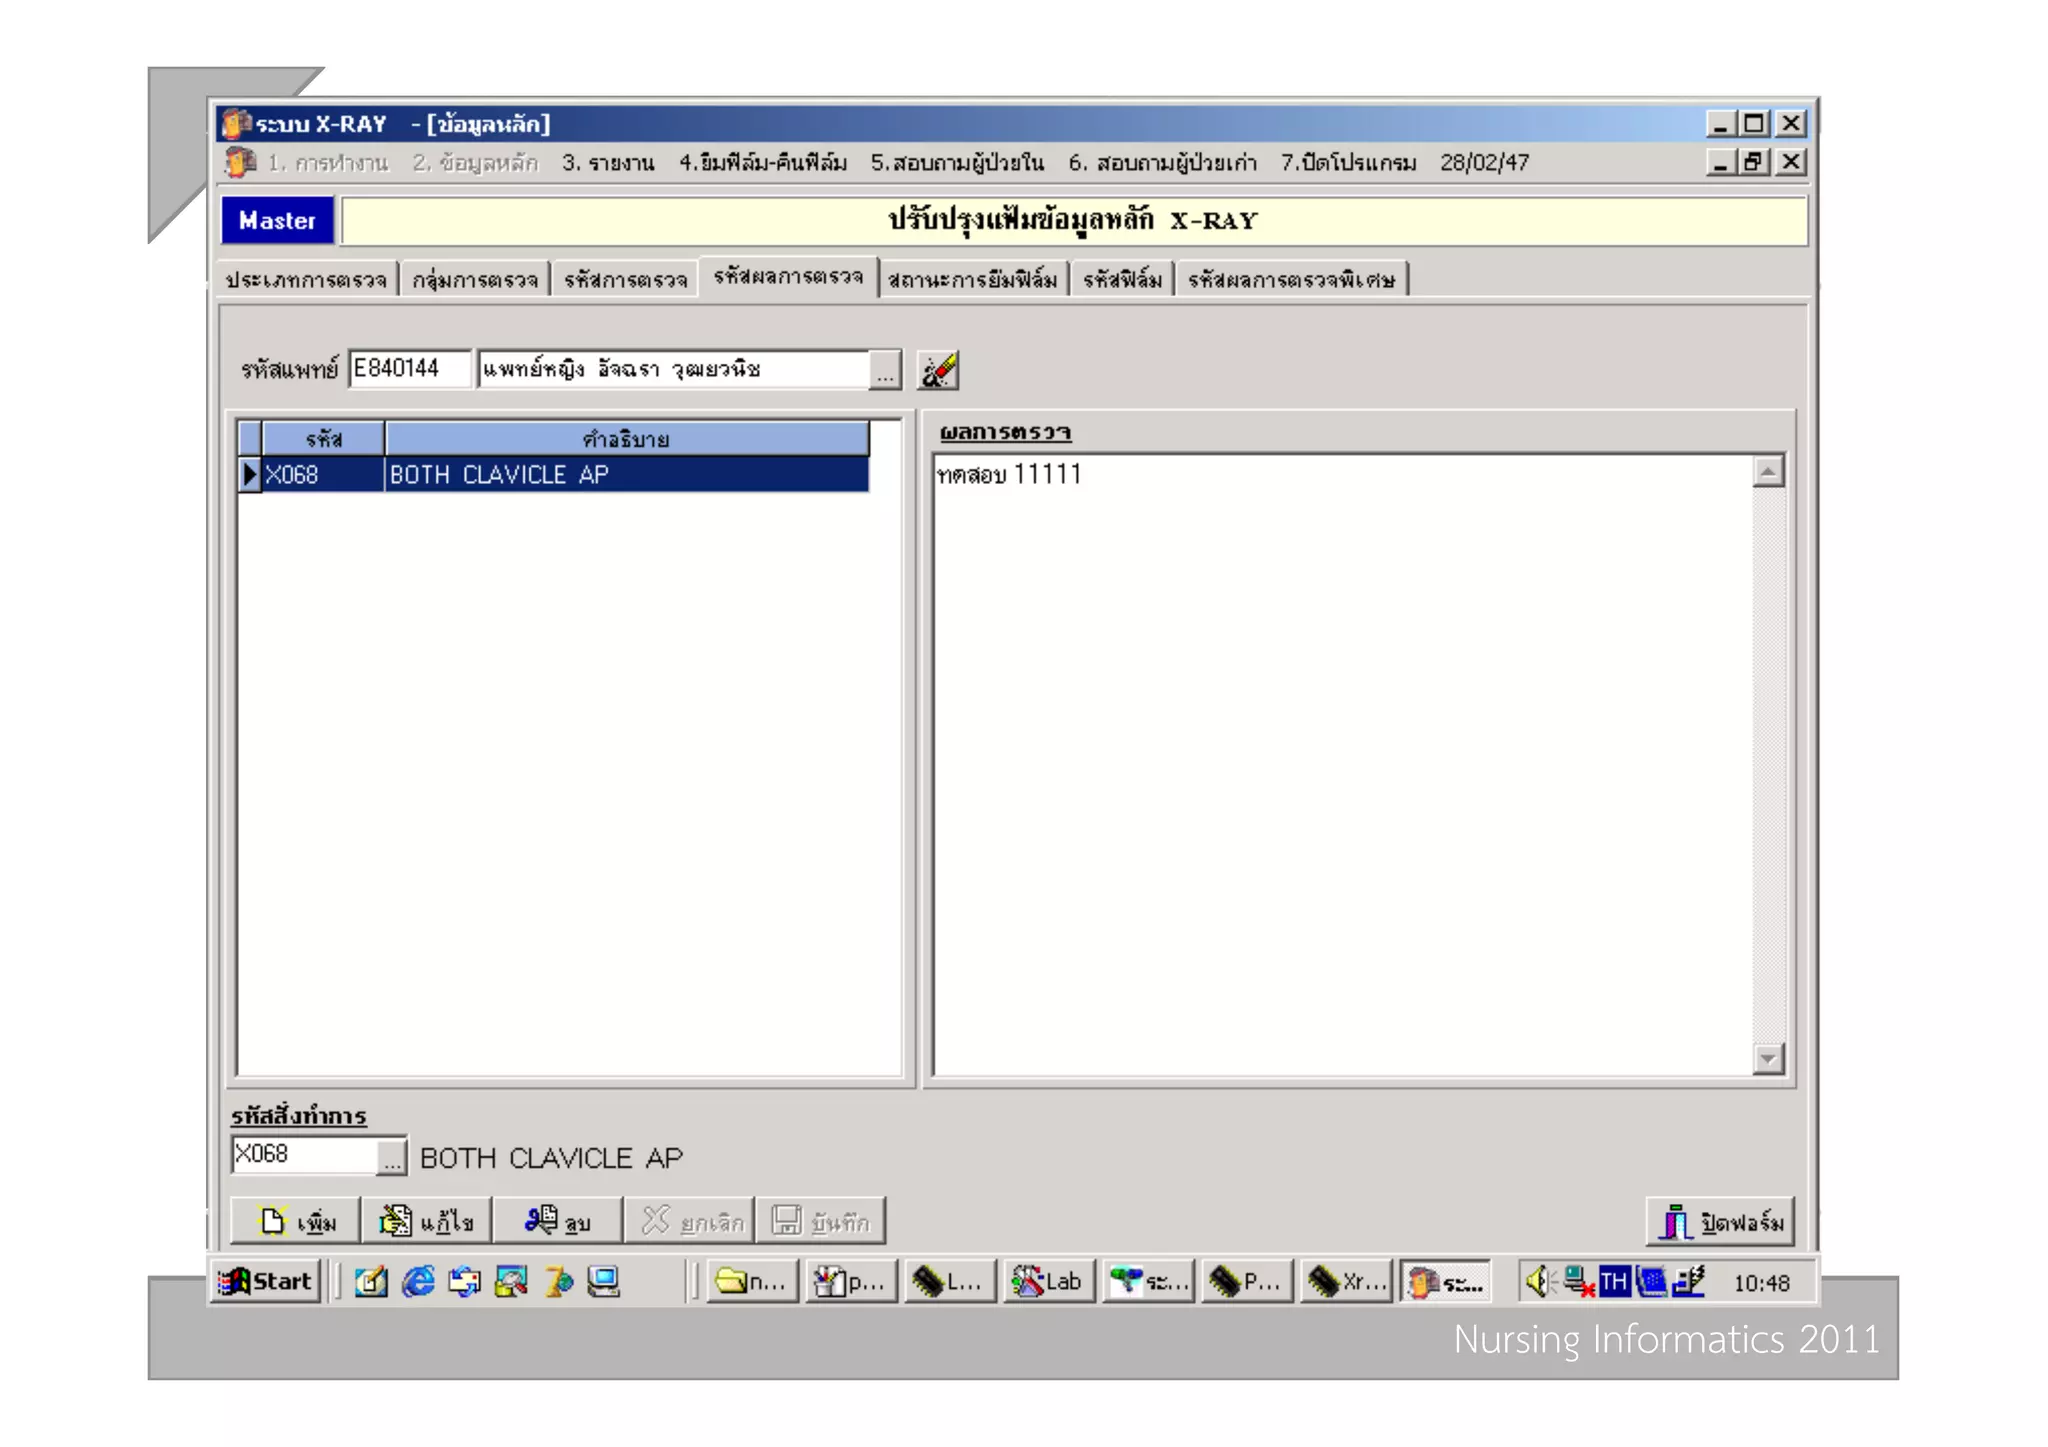Open order code X068 ellipsis lookup button
2048x1447 pixels.
click(392, 1158)
